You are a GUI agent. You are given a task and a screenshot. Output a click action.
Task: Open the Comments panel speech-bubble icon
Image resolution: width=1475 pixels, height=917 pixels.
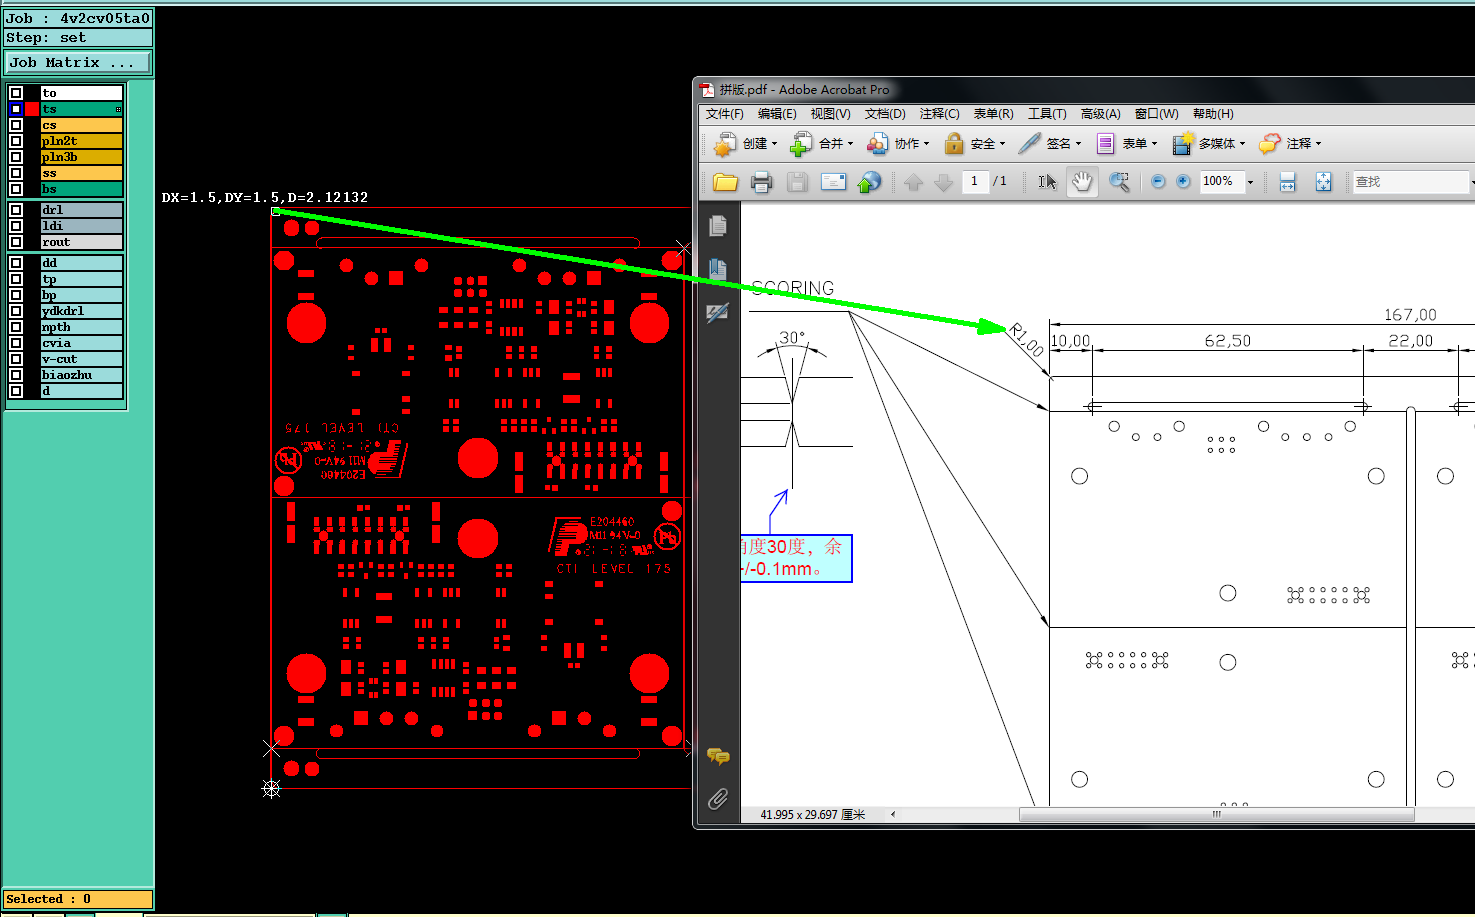click(x=717, y=756)
